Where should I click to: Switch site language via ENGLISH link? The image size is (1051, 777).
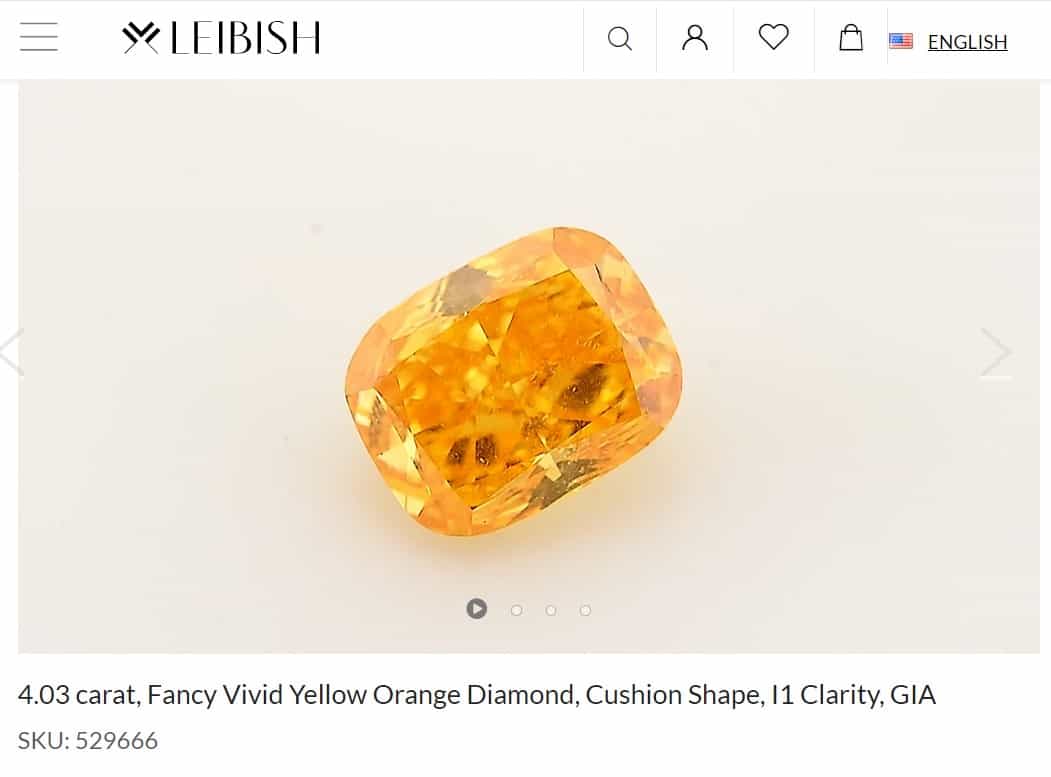click(966, 41)
